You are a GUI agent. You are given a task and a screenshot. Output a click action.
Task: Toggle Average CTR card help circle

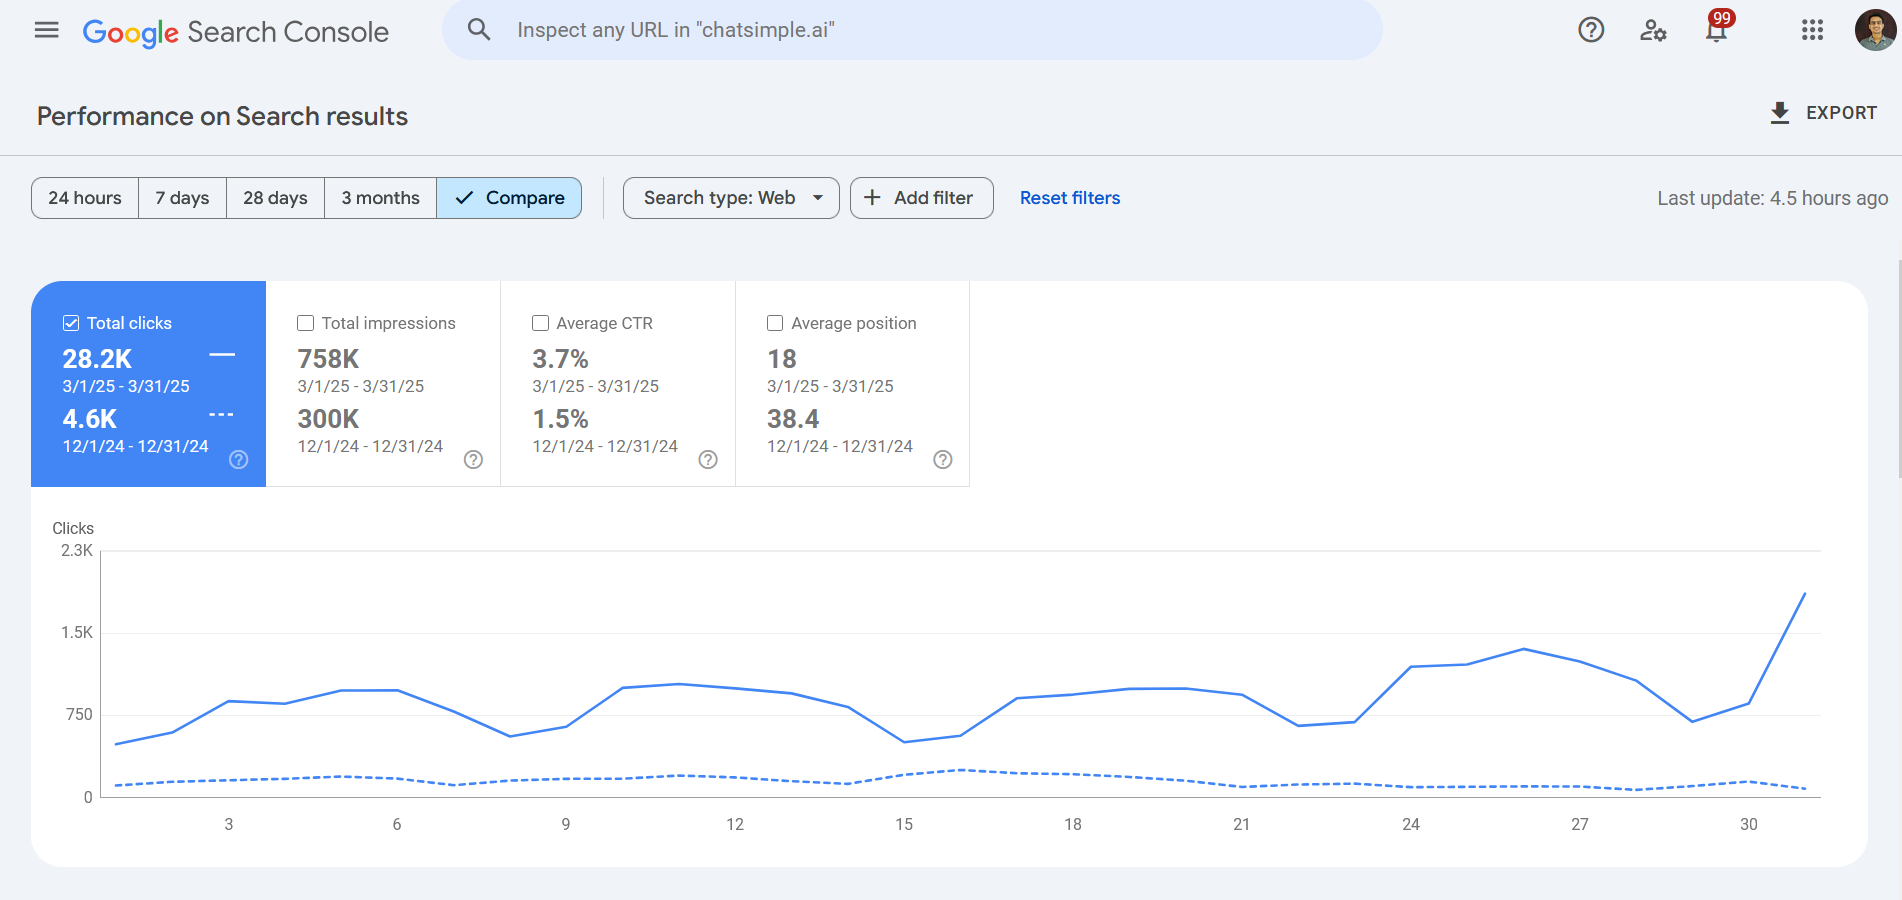(709, 460)
